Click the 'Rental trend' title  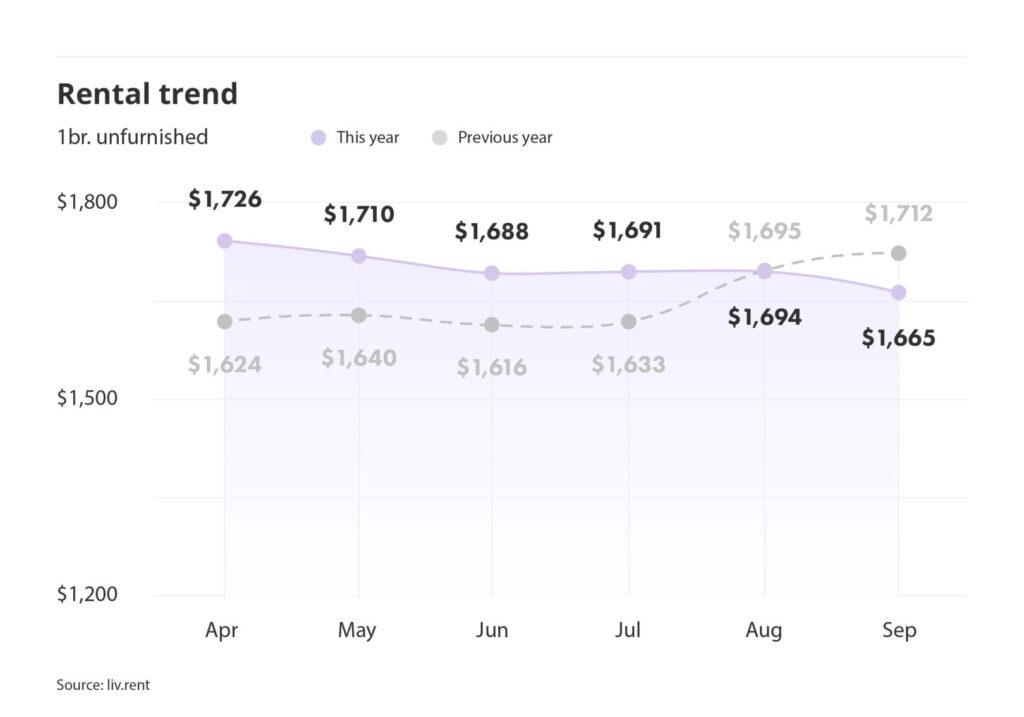point(147,94)
